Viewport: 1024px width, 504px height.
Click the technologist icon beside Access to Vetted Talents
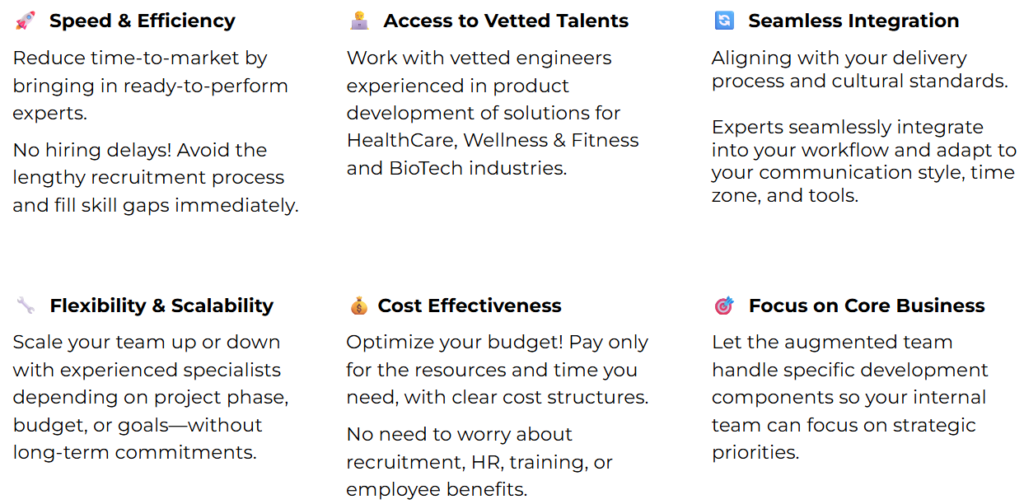click(359, 21)
